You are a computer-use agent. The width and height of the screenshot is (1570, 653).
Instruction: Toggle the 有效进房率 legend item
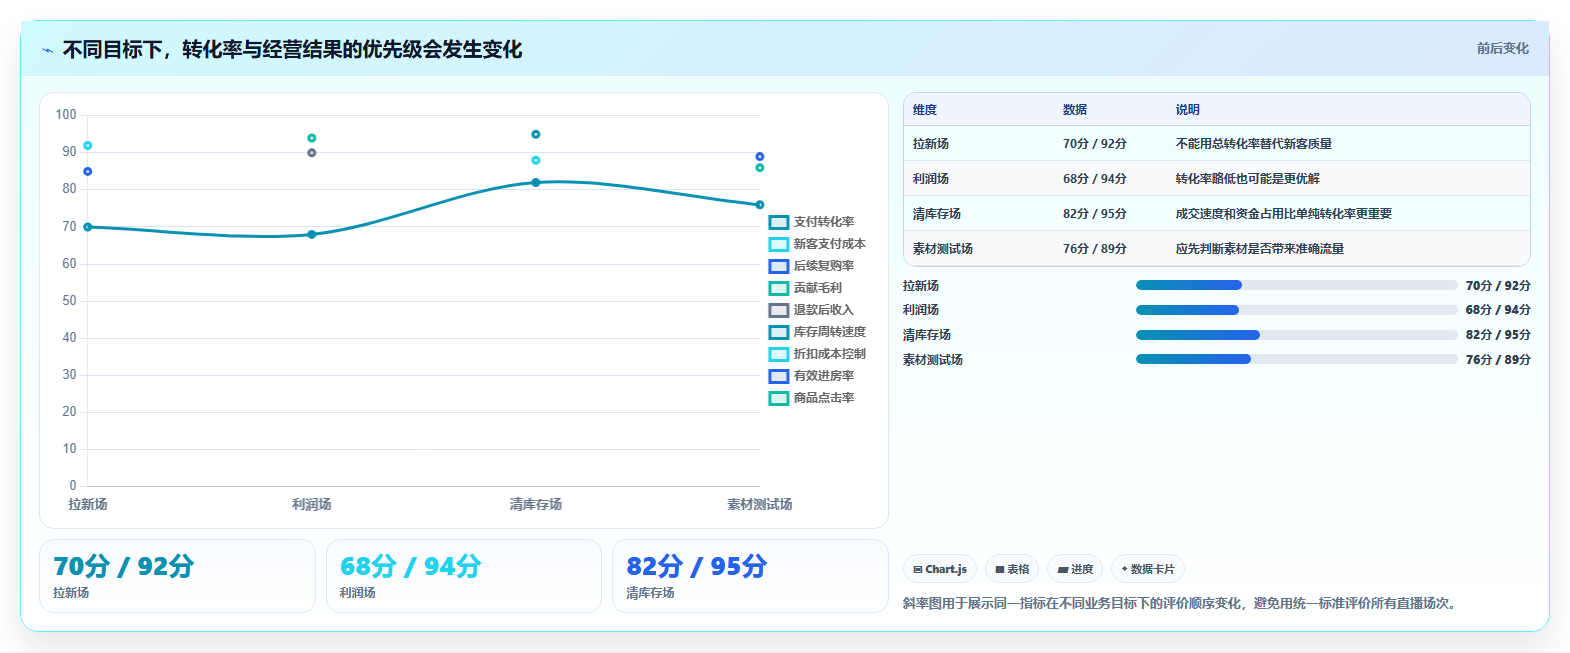(x=811, y=376)
